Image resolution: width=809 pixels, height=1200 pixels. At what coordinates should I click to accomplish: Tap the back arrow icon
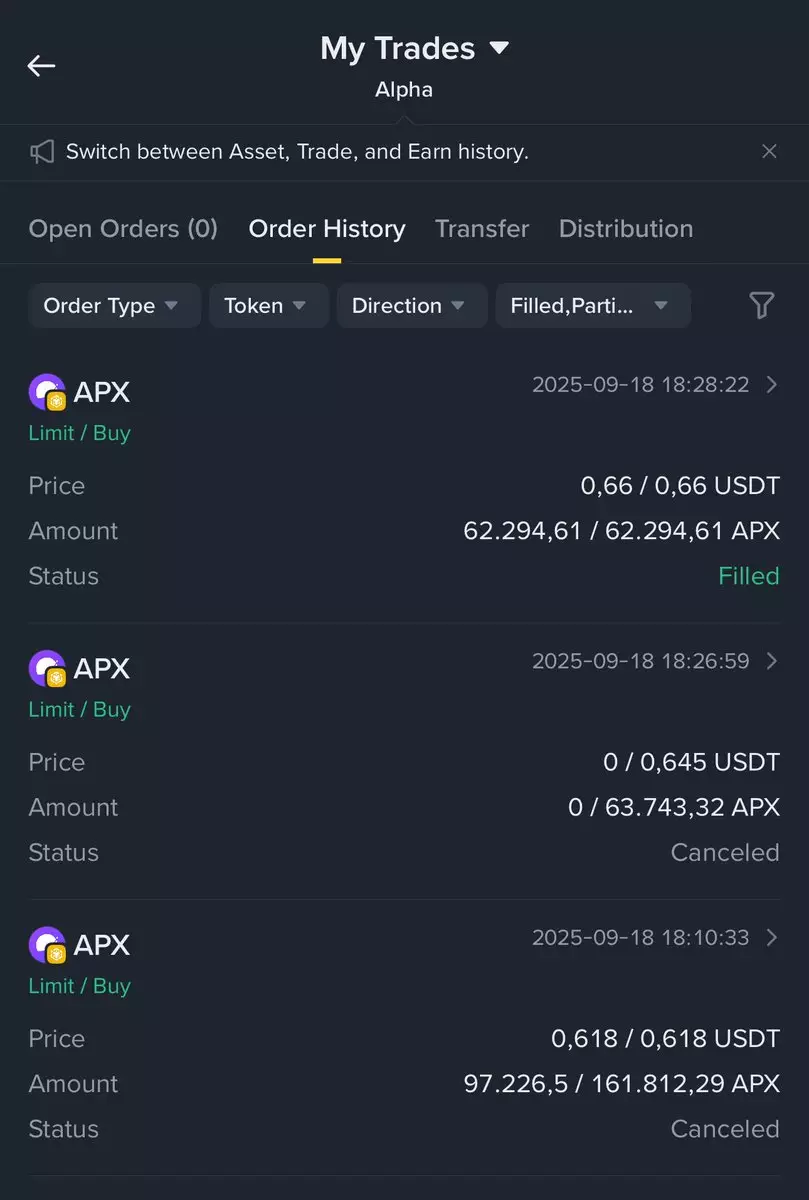pos(41,66)
